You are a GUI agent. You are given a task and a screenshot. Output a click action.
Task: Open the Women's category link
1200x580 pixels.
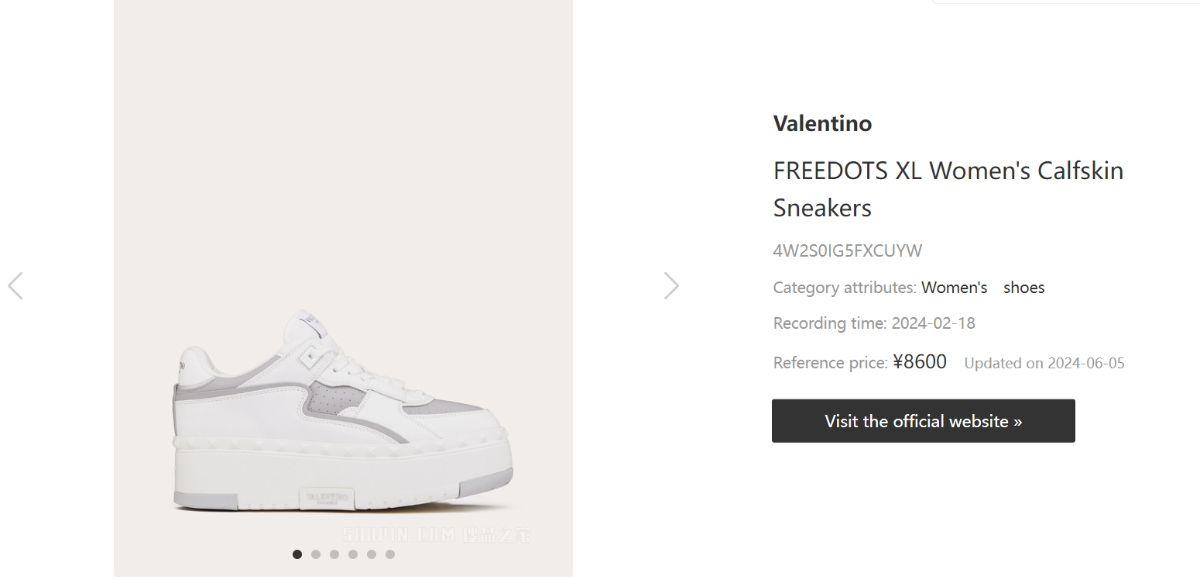pyautogui.click(x=954, y=288)
